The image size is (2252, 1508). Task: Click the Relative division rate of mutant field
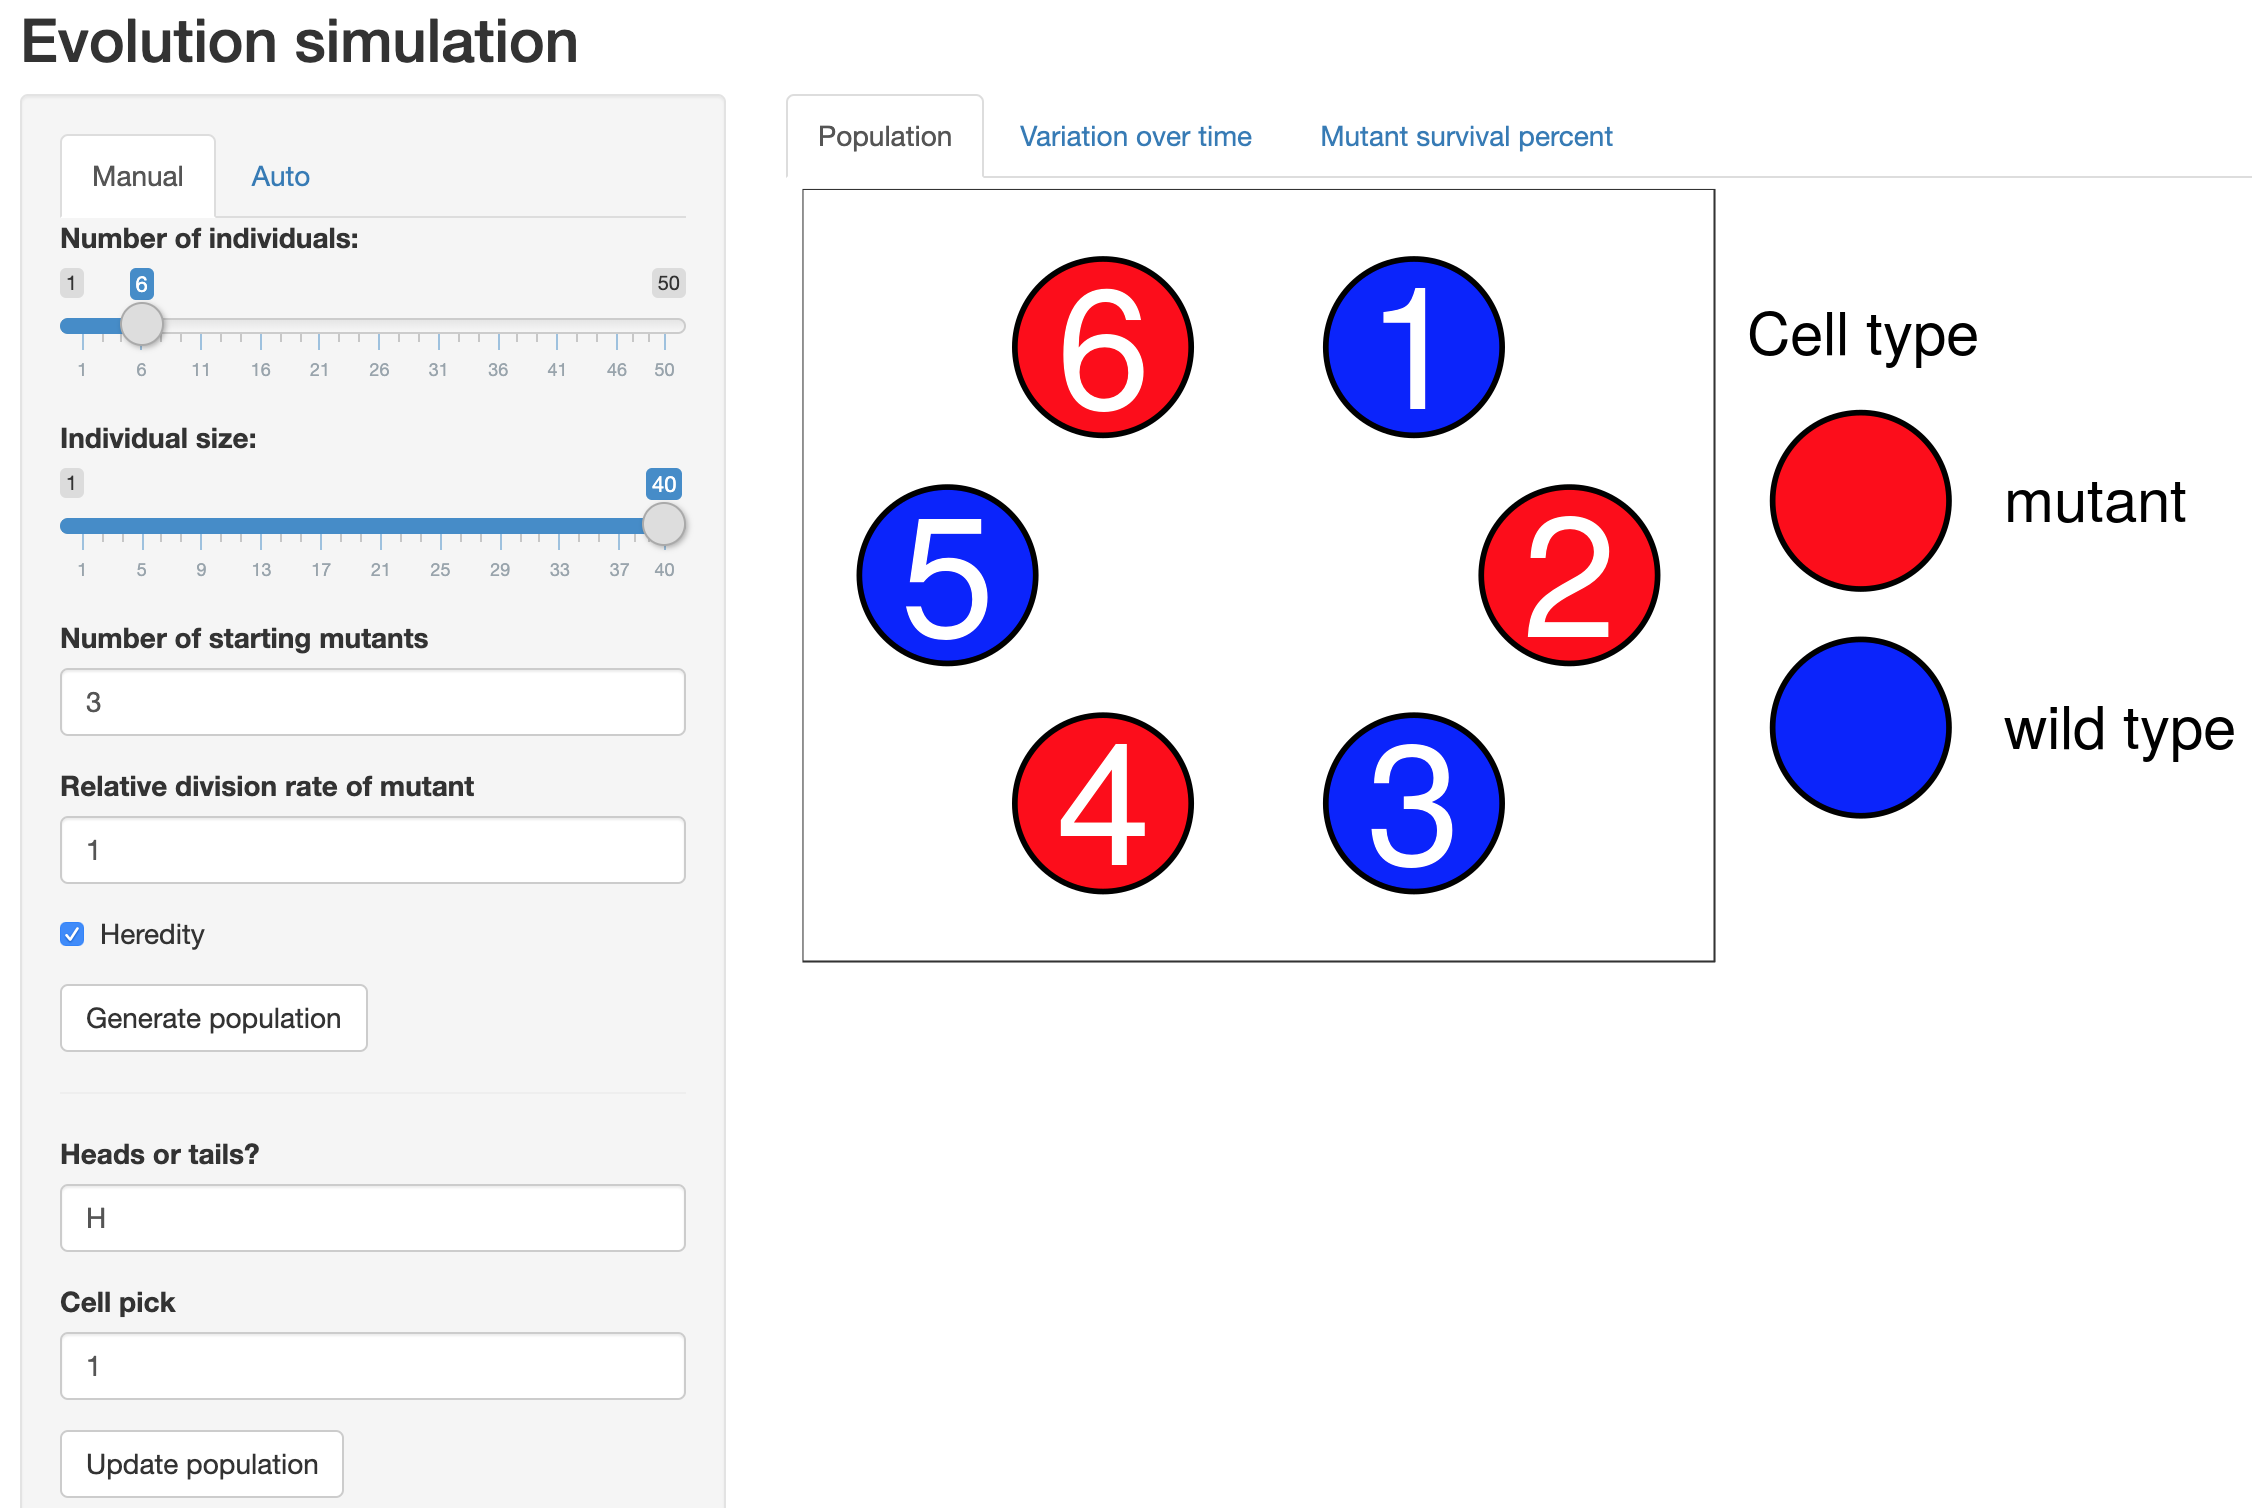point(371,850)
